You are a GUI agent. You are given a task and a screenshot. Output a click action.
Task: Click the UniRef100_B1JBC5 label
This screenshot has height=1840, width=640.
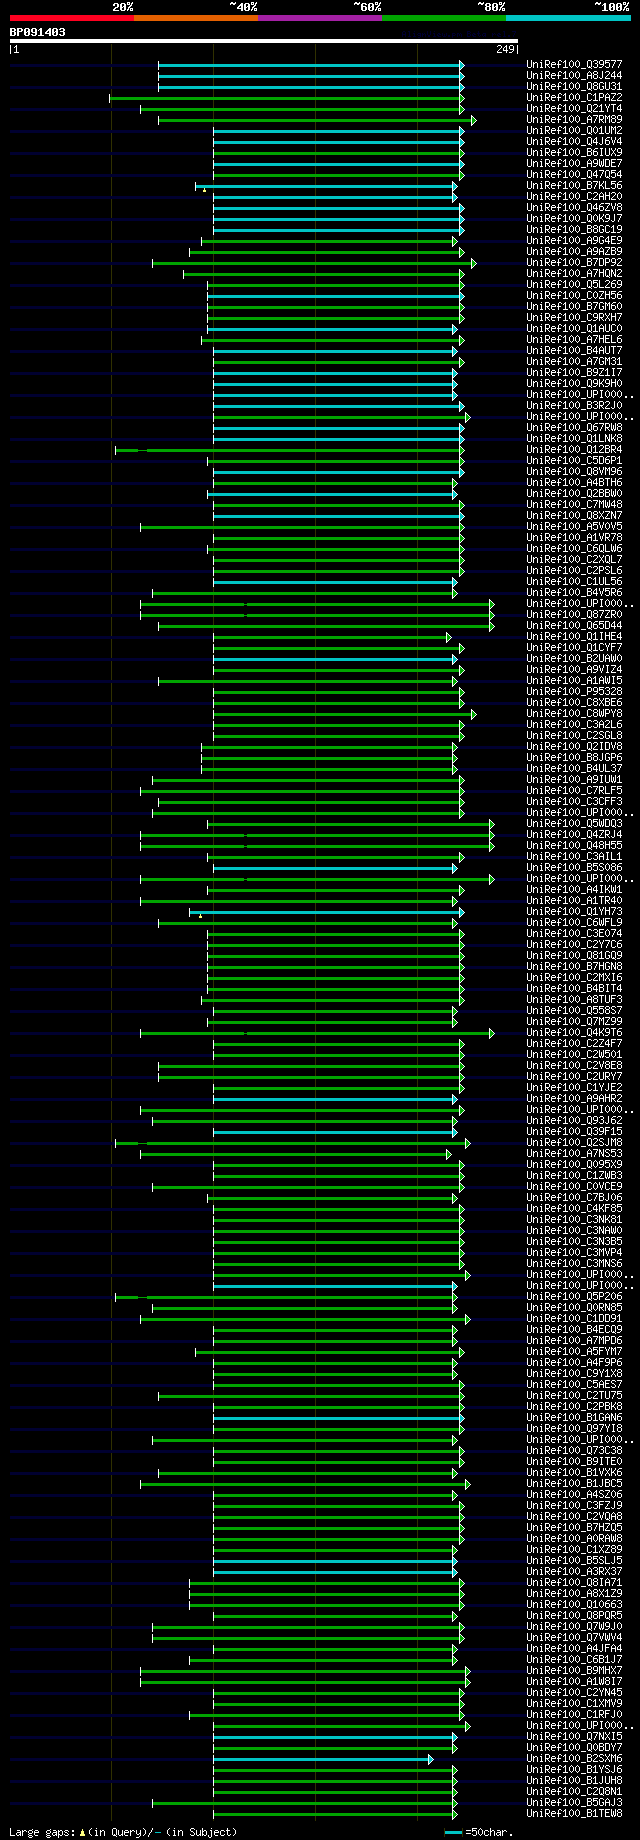pyautogui.click(x=574, y=1483)
